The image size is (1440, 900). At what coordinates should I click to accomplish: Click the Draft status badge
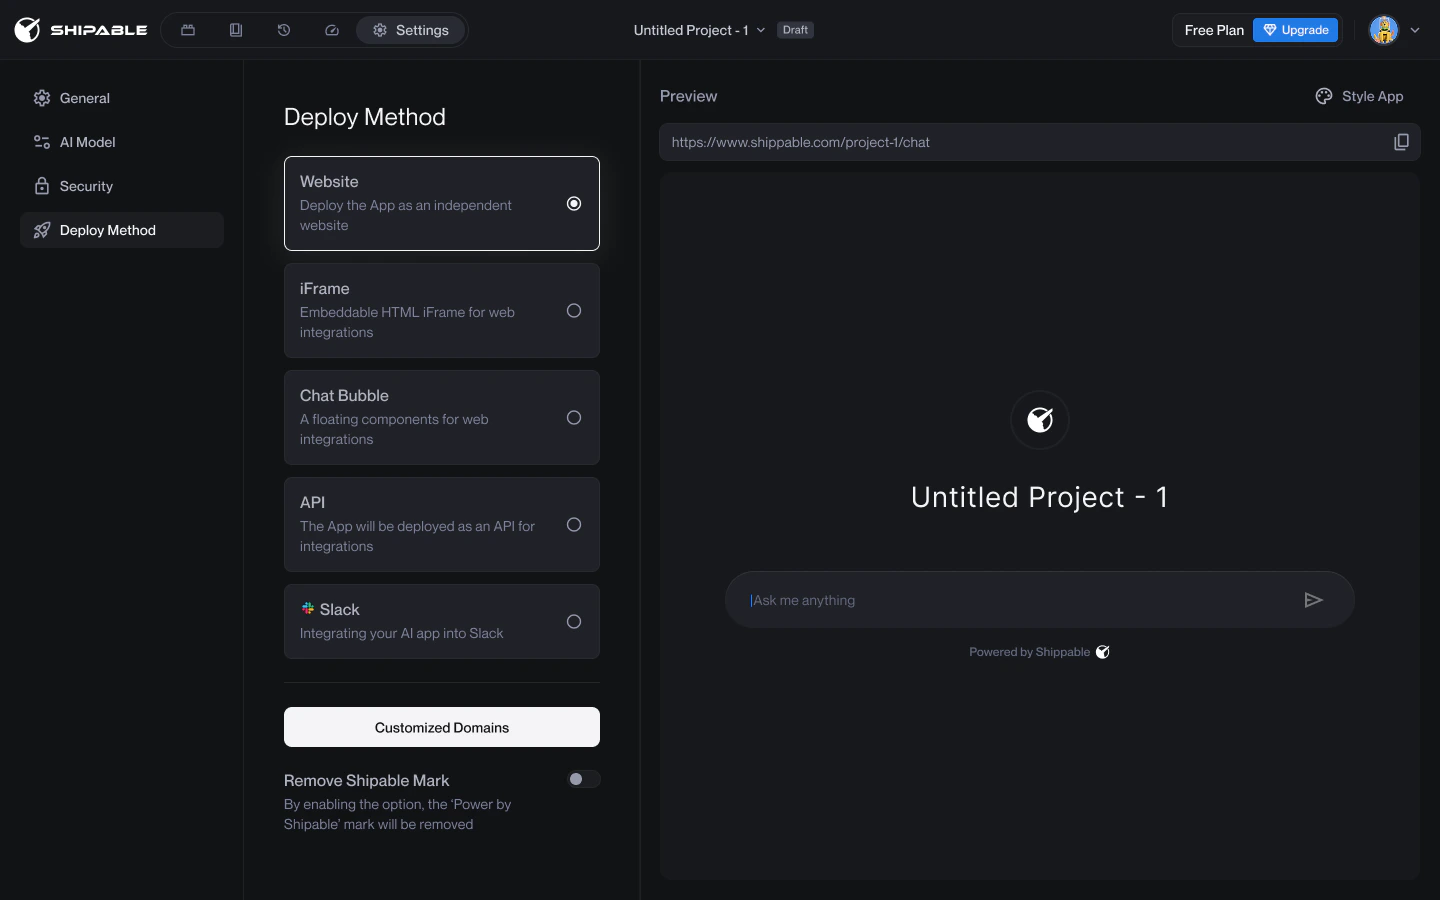[795, 30]
